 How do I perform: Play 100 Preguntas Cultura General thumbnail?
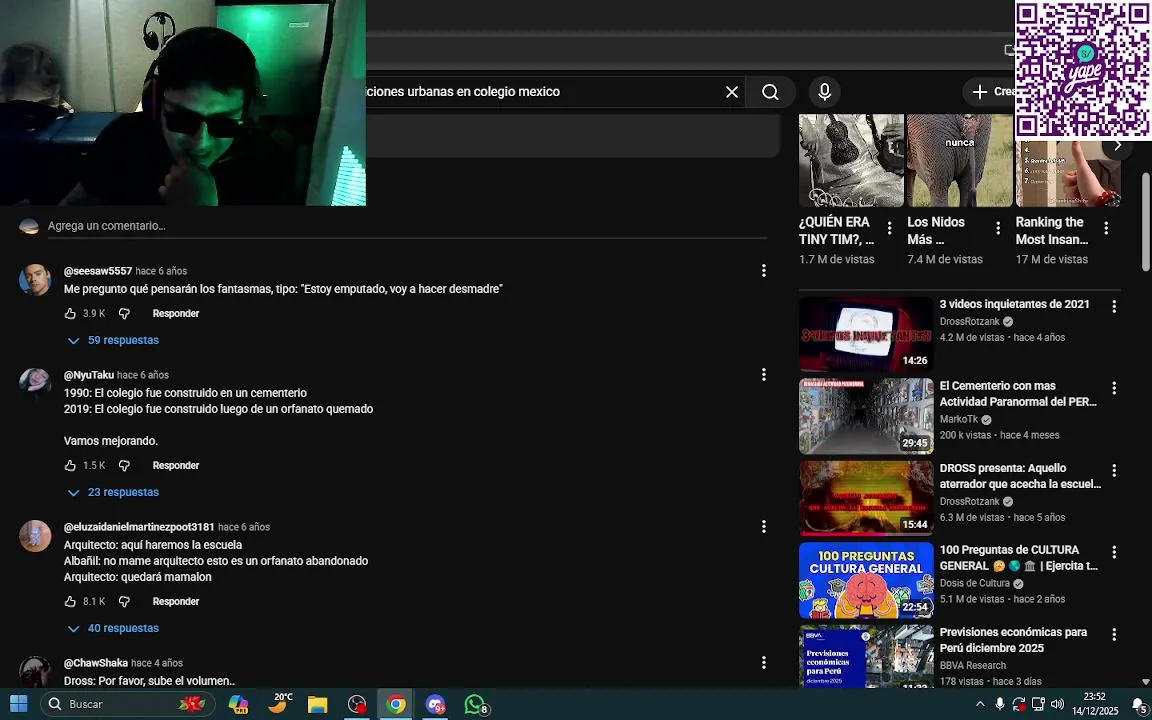coord(865,580)
